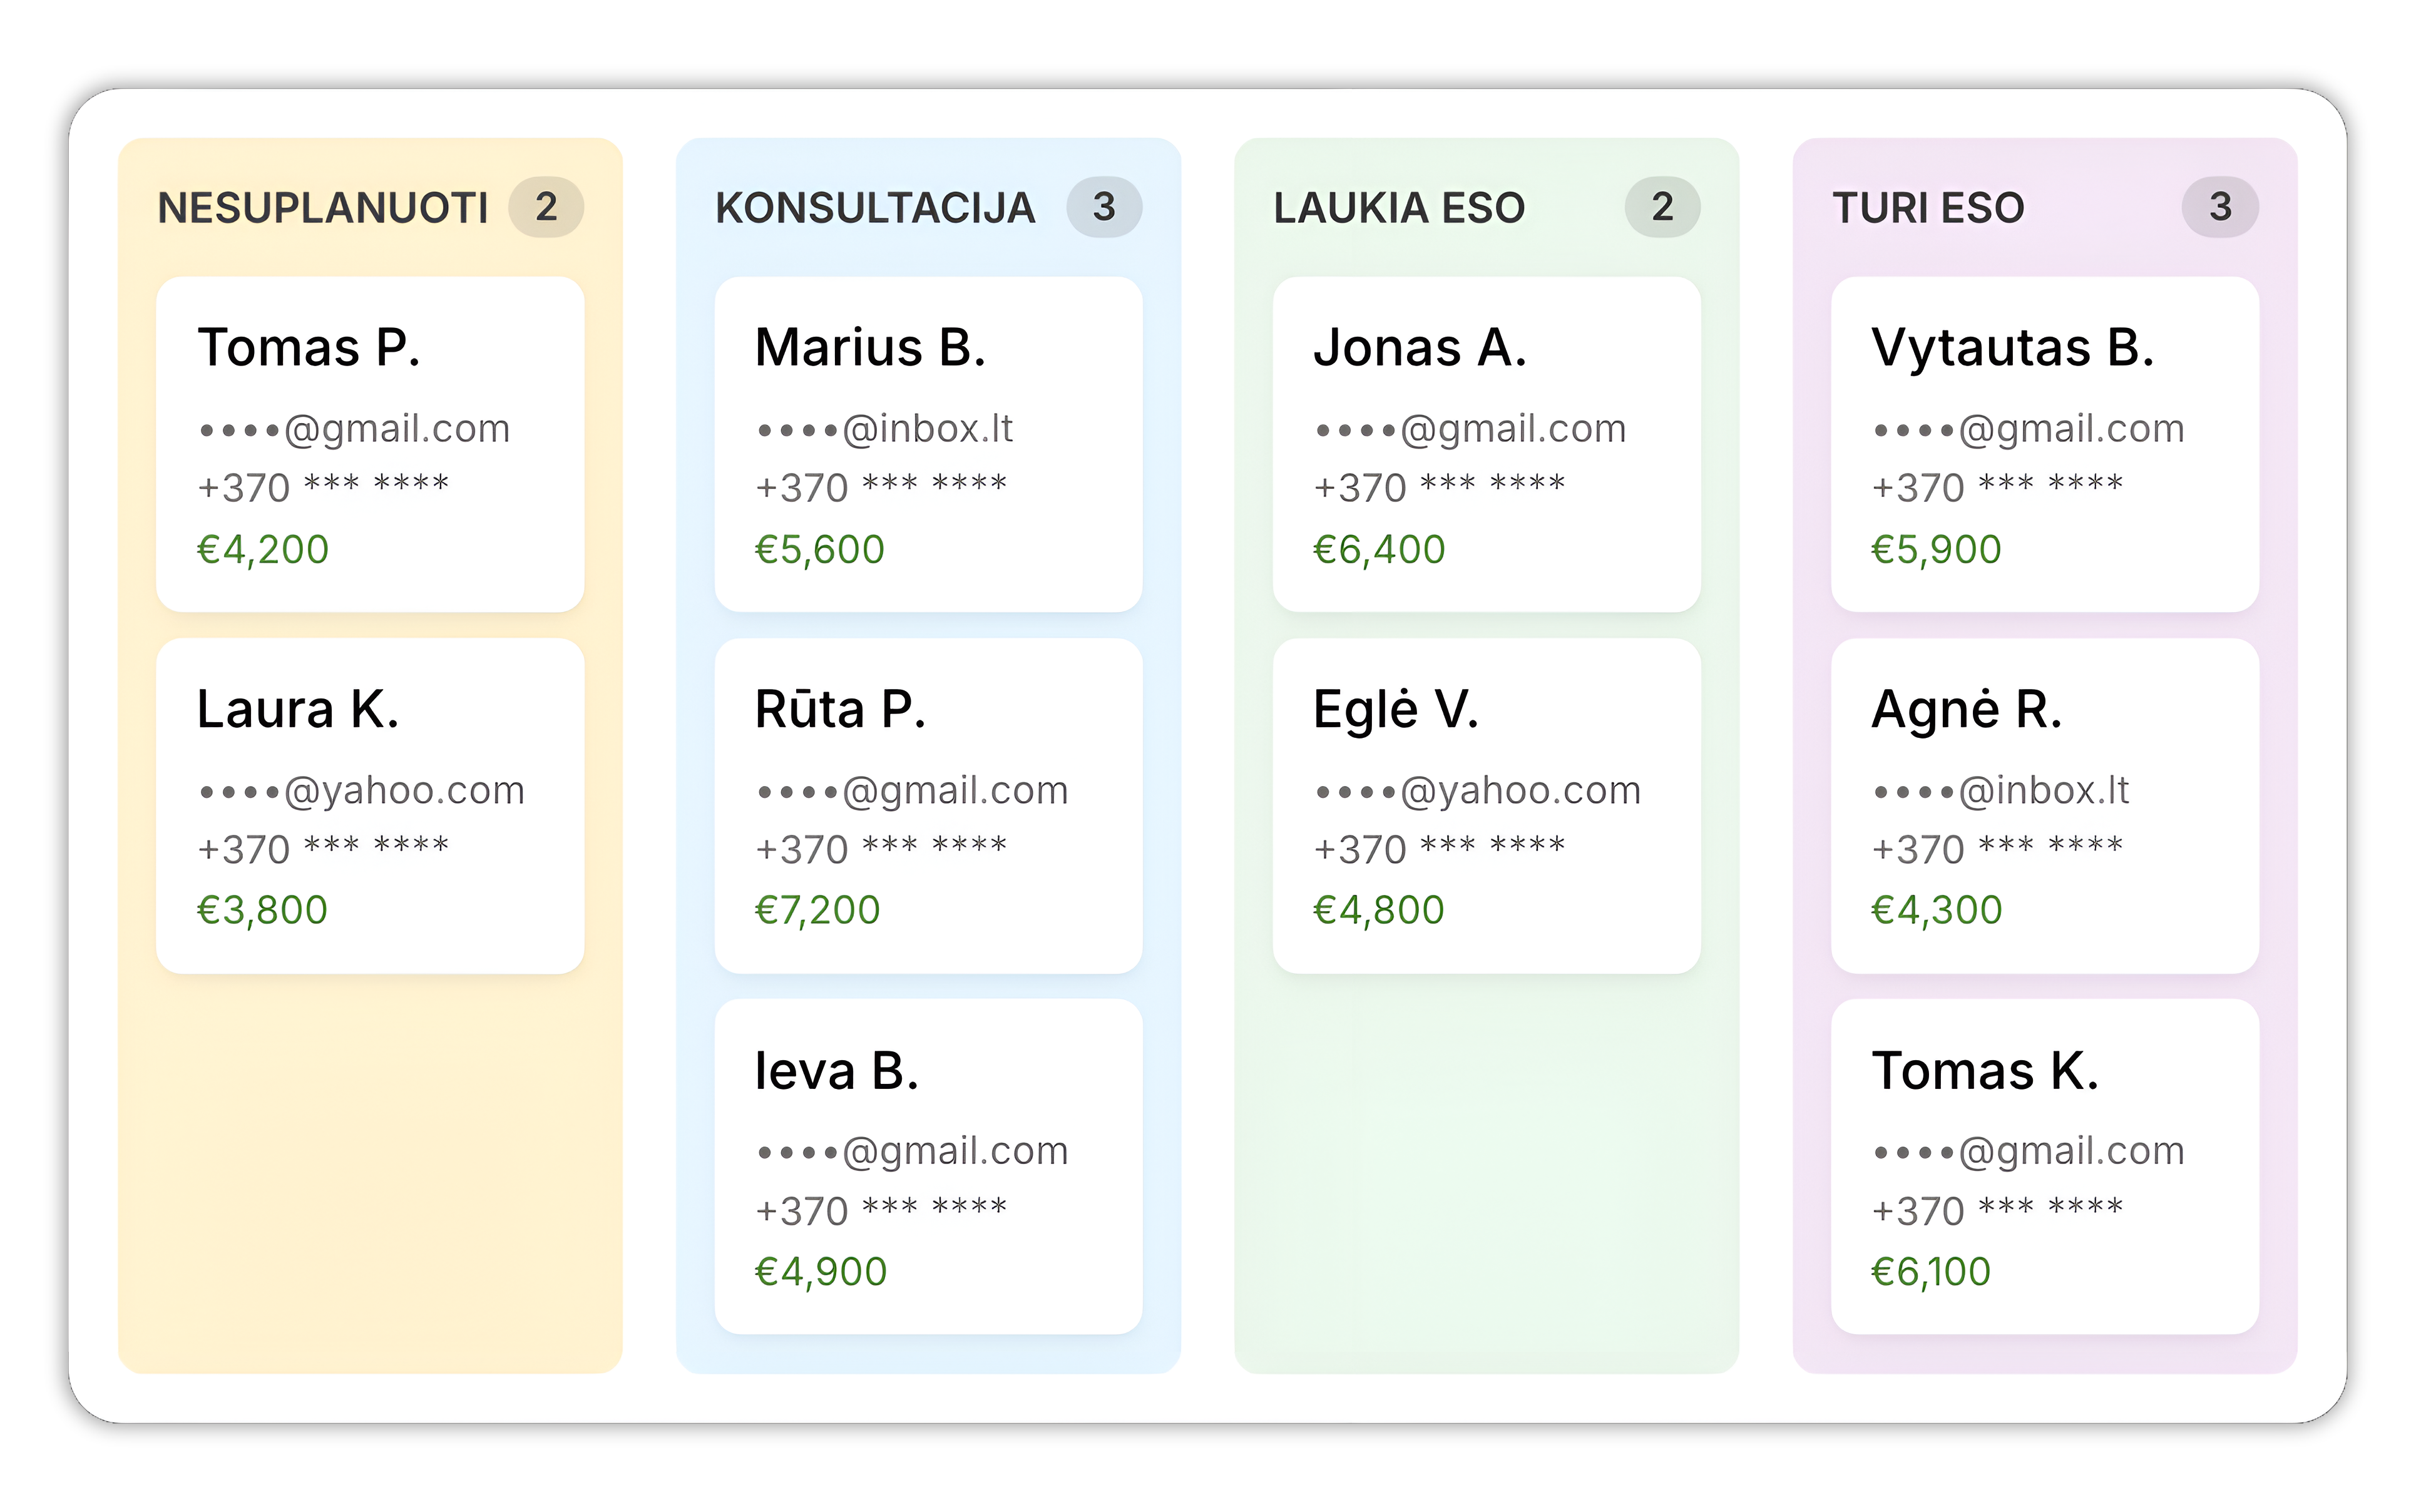This screenshot has height=1512, width=2416.
Task: Click the €7,200 amount on Rūta's card
Action: 817,910
